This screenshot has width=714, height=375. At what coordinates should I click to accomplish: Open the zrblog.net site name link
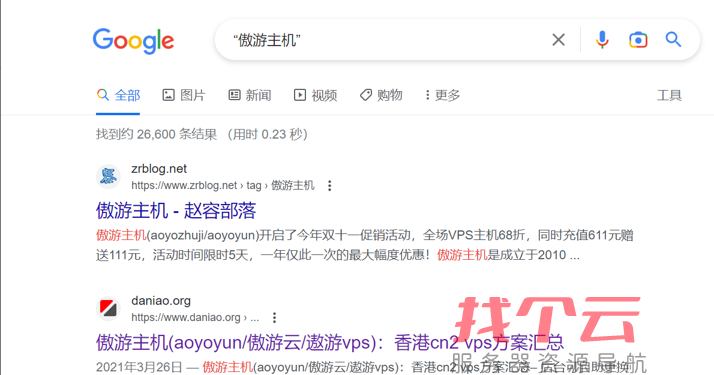pyautogui.click(x=159, y=169)
